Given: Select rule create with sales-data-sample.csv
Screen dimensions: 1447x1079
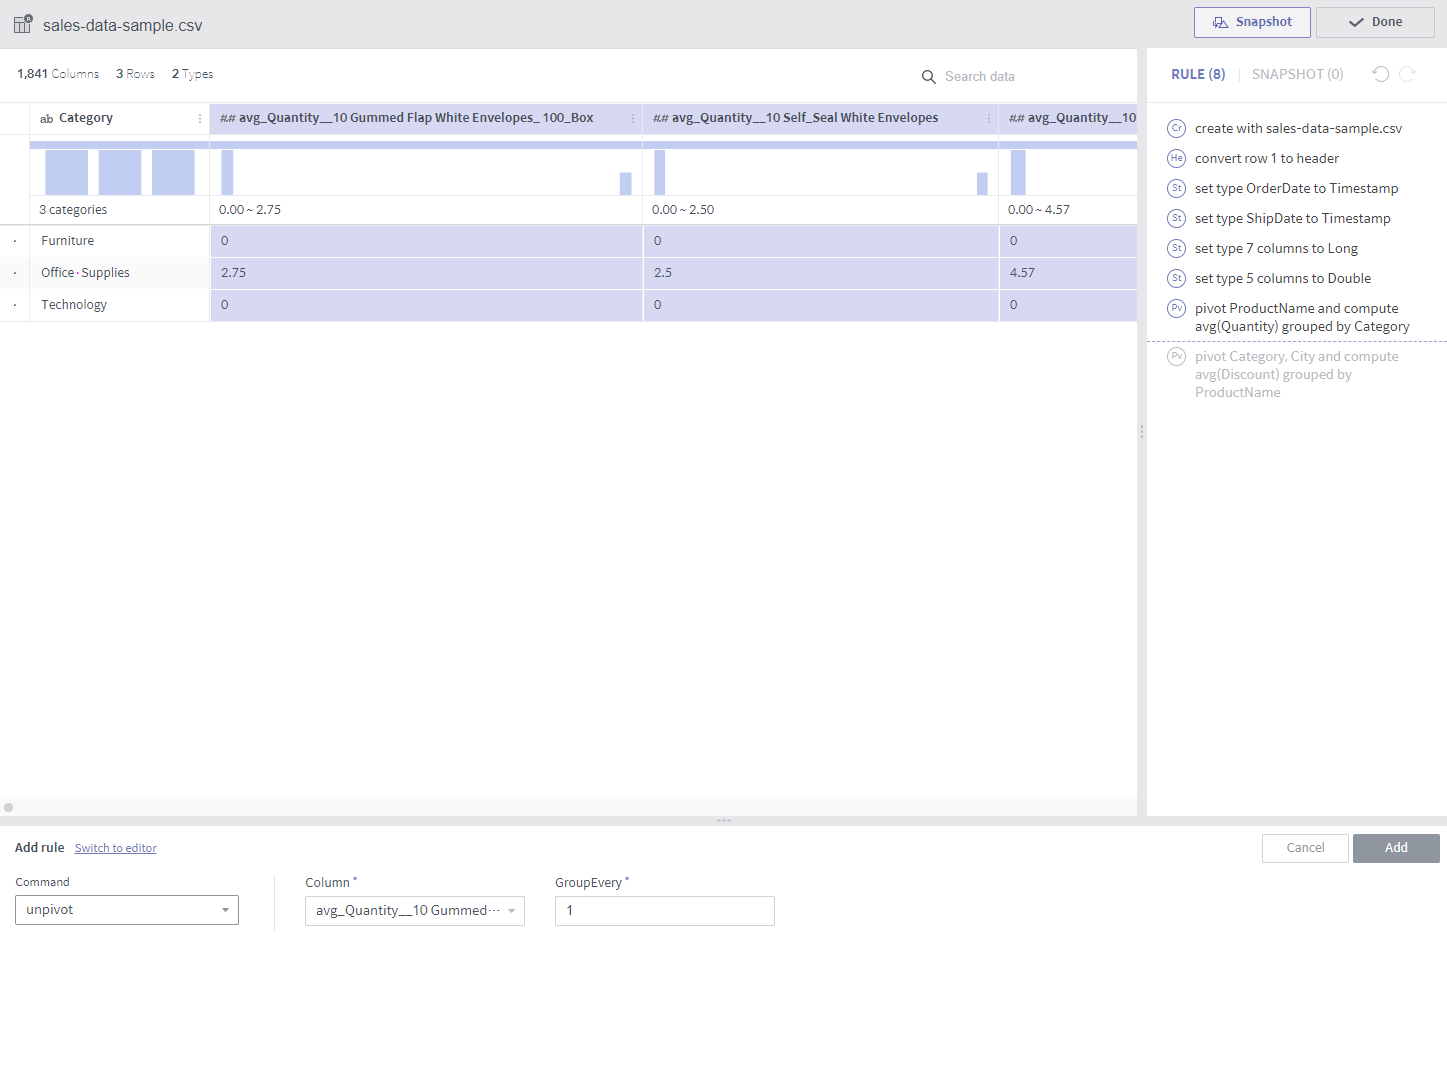Looking at the screenshot, I should pyautogui.click(x=1298, y=128).
